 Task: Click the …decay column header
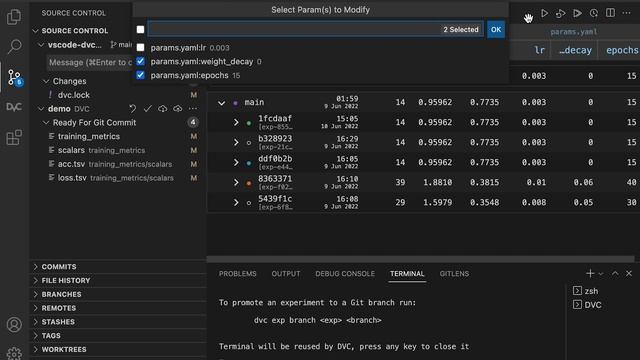tap(575, 50)
